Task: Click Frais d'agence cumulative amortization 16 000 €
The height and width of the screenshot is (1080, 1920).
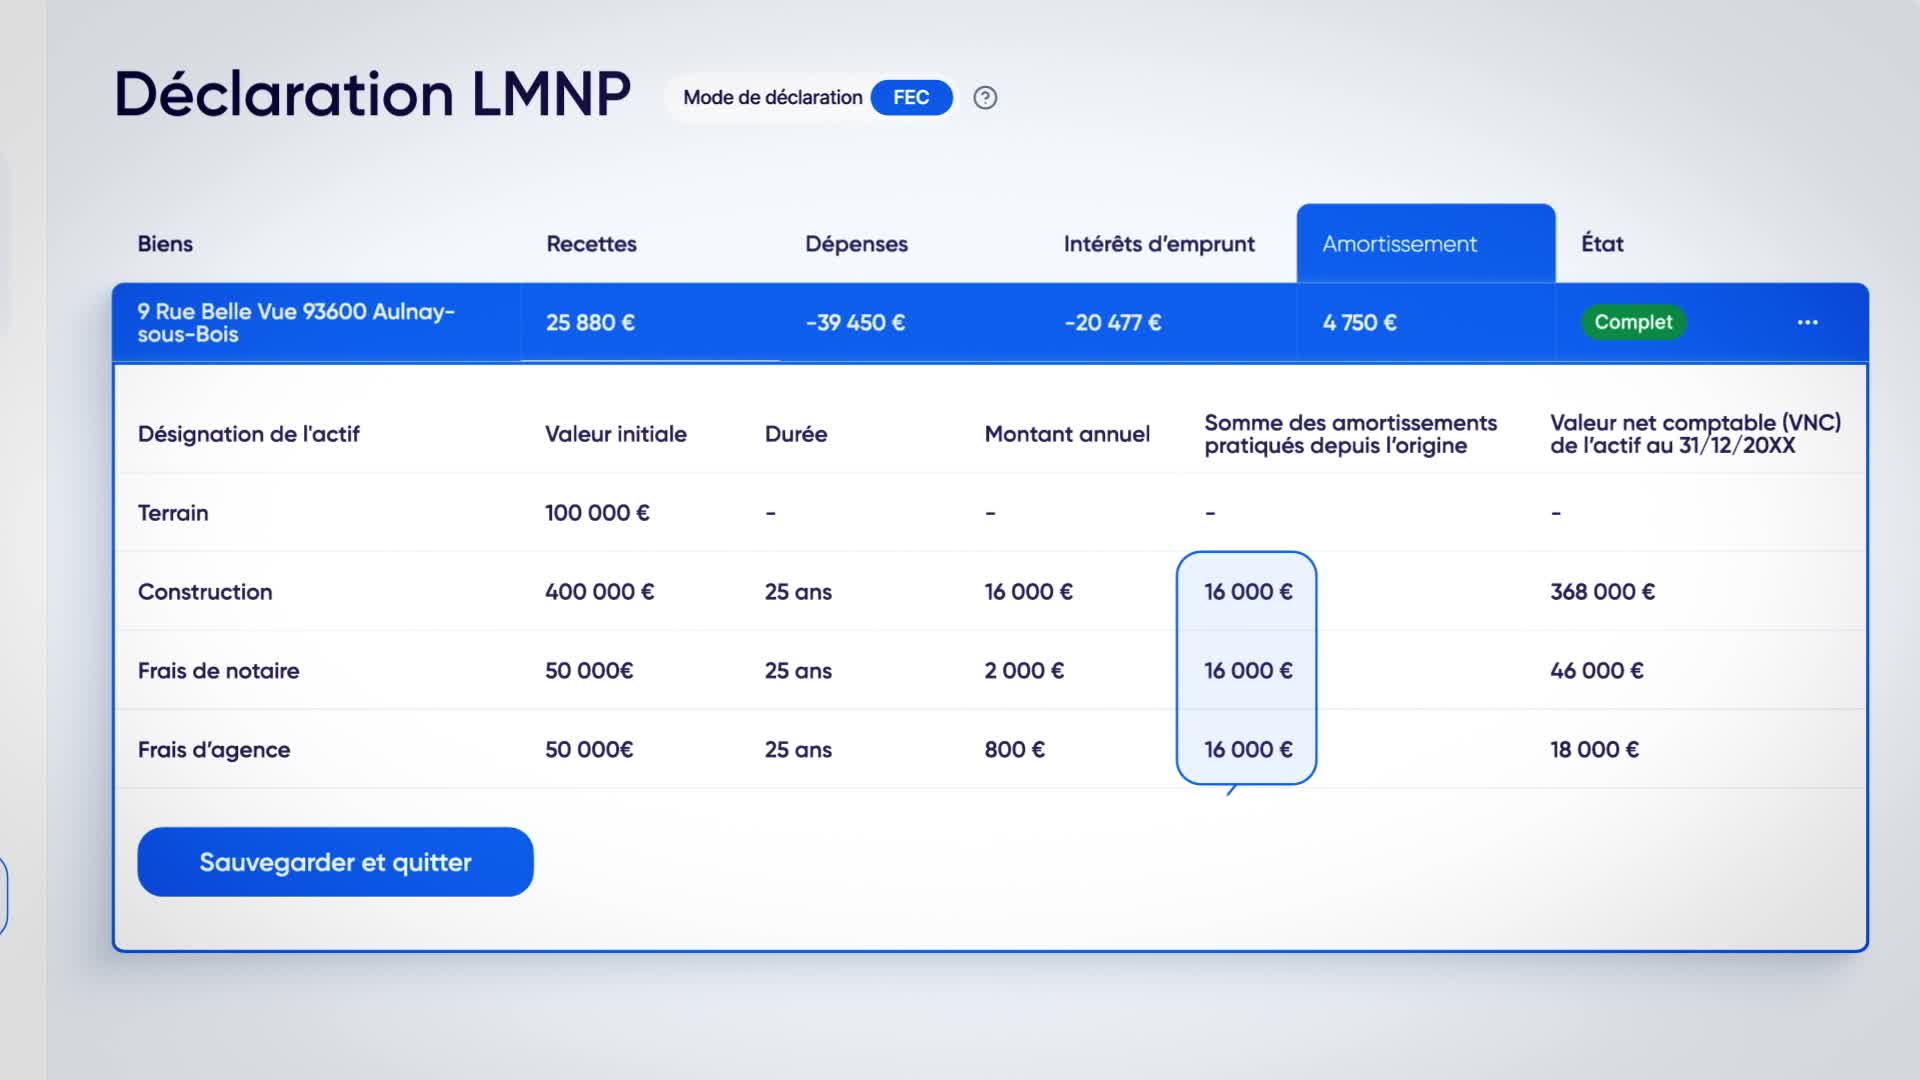Action: coord(1248,750)
